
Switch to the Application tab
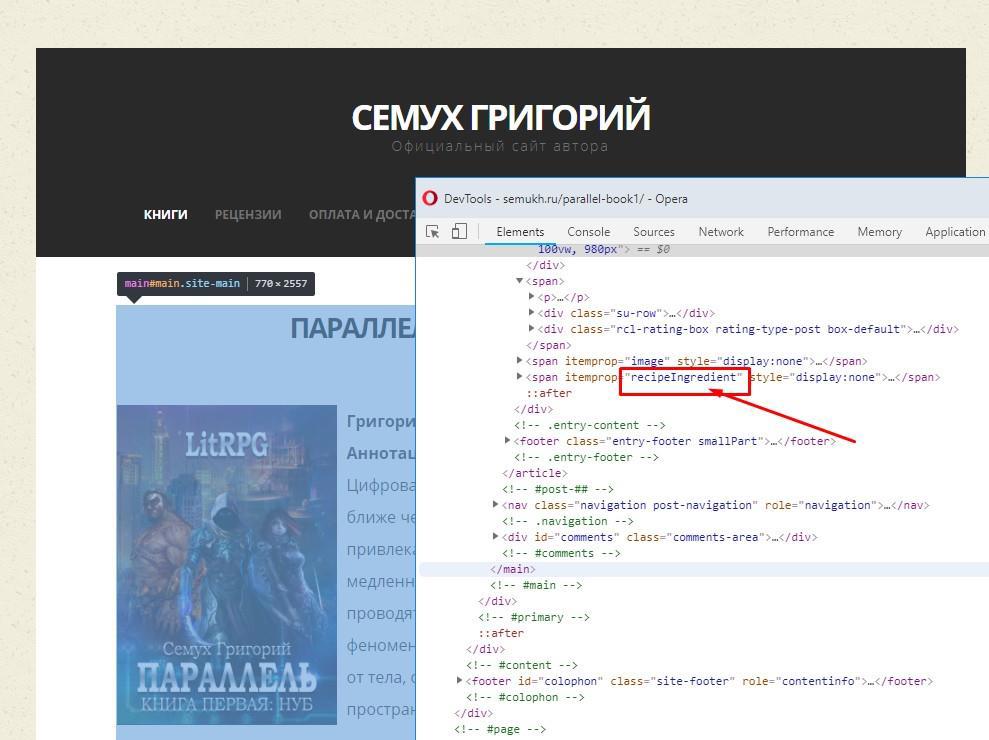(x=954, y=231)
